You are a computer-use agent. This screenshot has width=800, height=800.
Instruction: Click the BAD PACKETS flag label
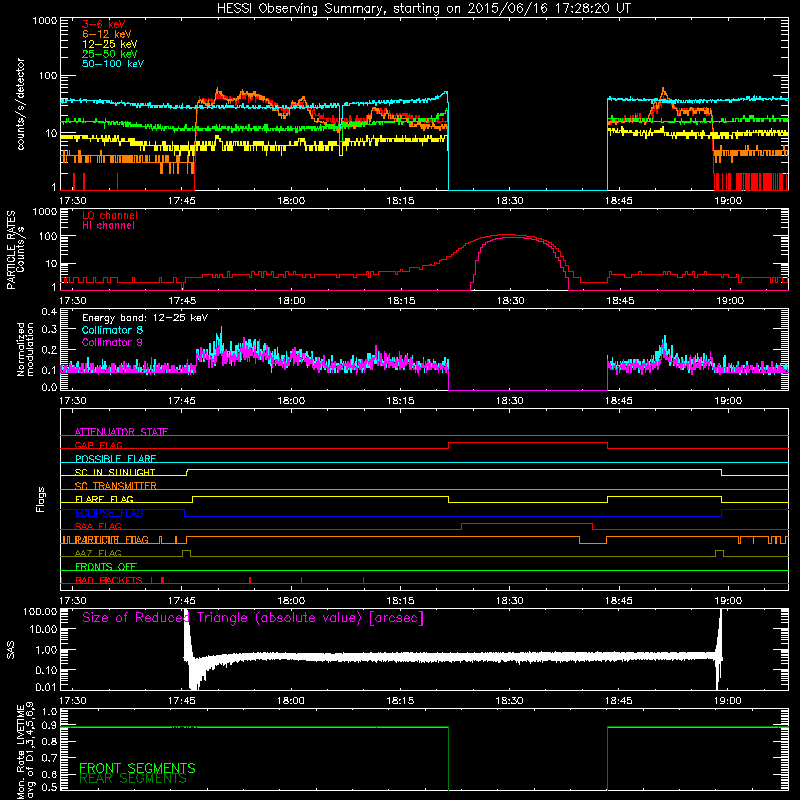109,580
